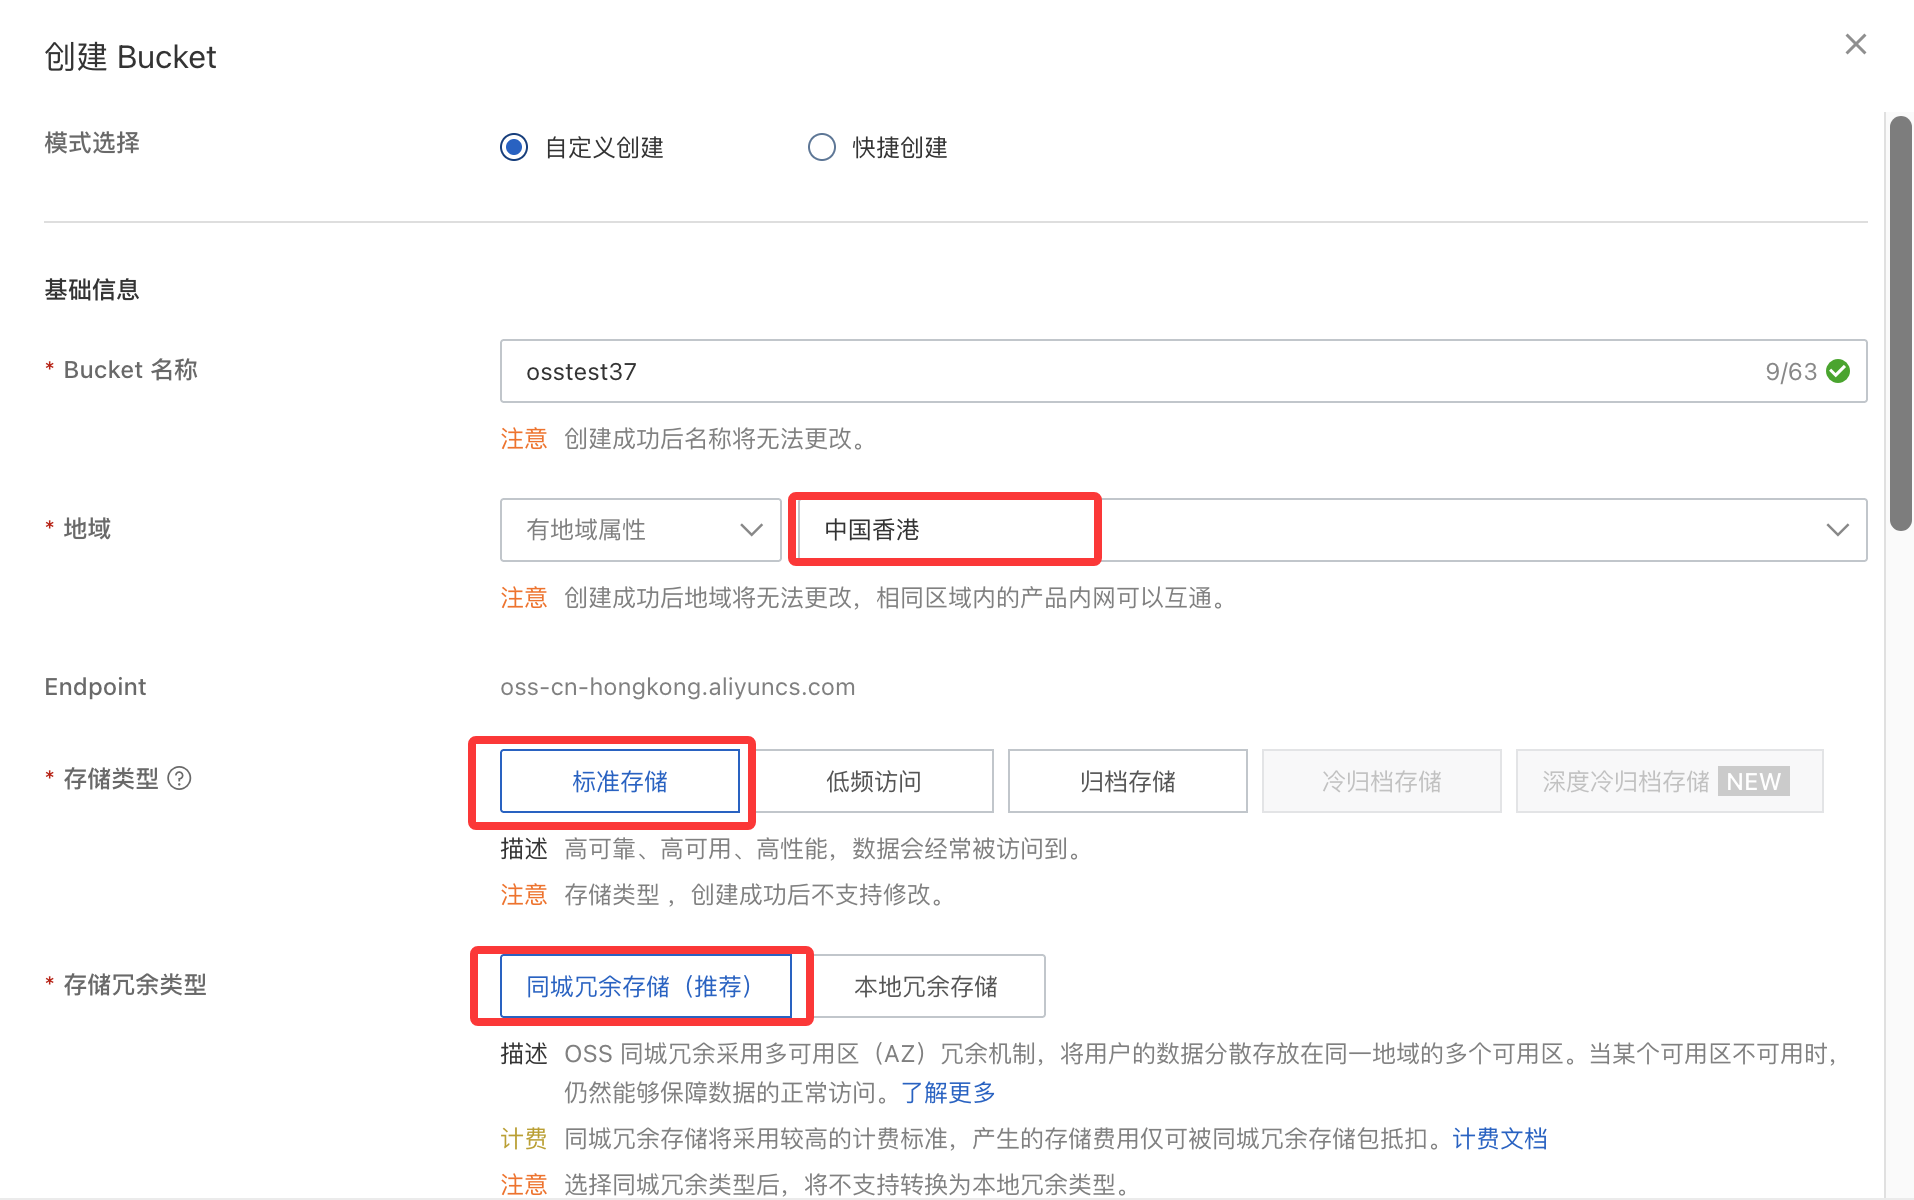Viewport: 1914px width, 1200px height.
Task: Click the note 创建成功后名称将无法更改
Action: pos(716,438)
